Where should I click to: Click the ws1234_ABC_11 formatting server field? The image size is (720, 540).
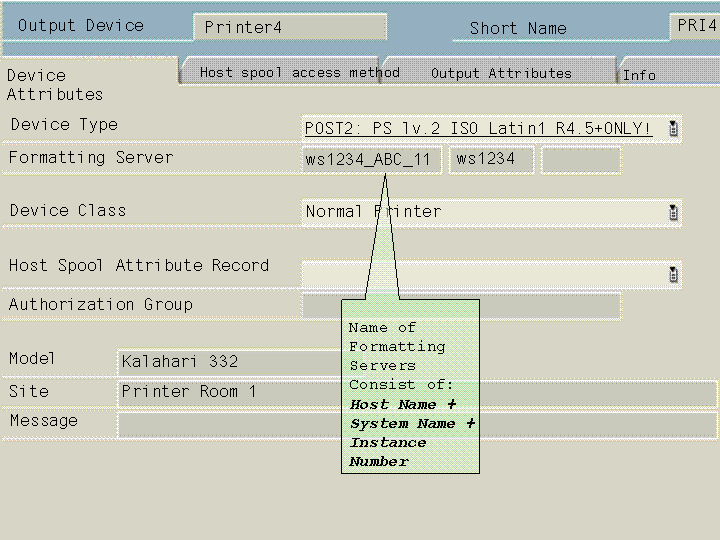(371, 160)
